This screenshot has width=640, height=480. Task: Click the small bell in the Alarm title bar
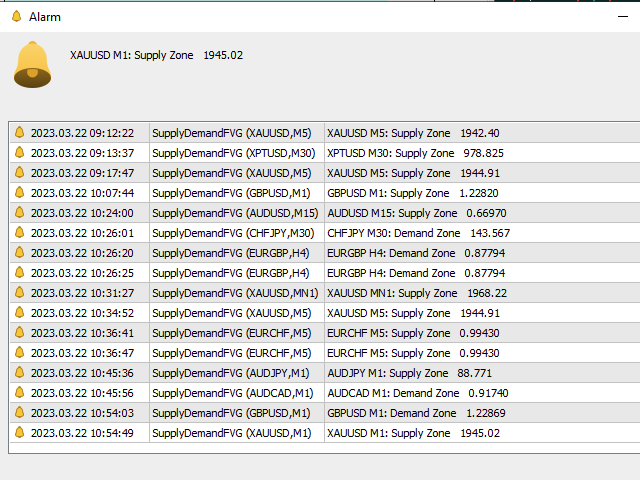click(16, 17)
